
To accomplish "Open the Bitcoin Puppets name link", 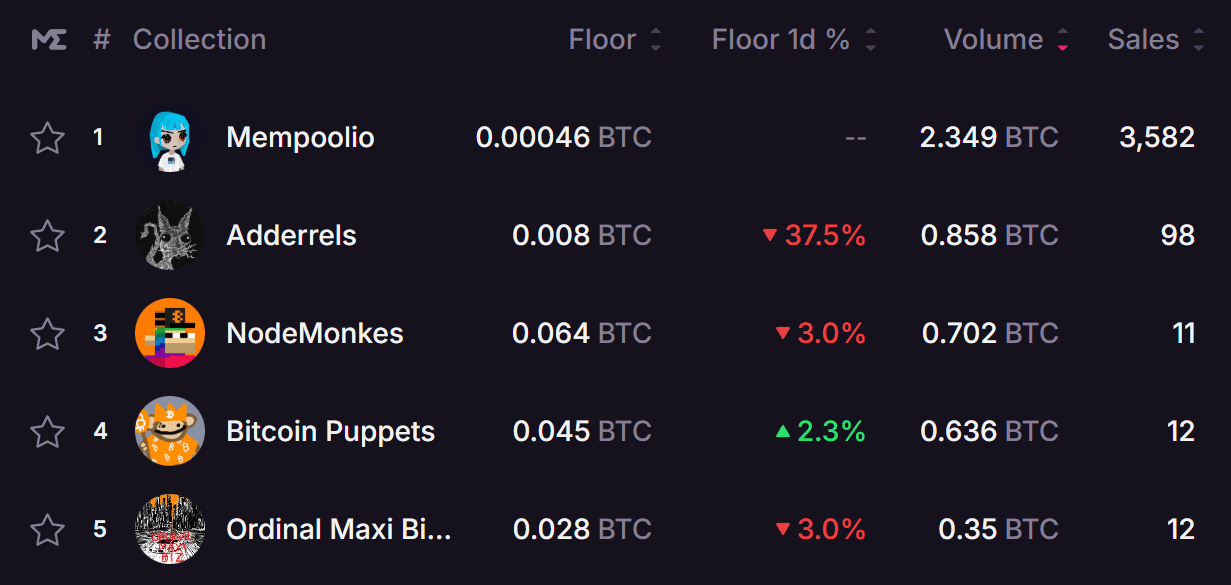I will 331,432.
